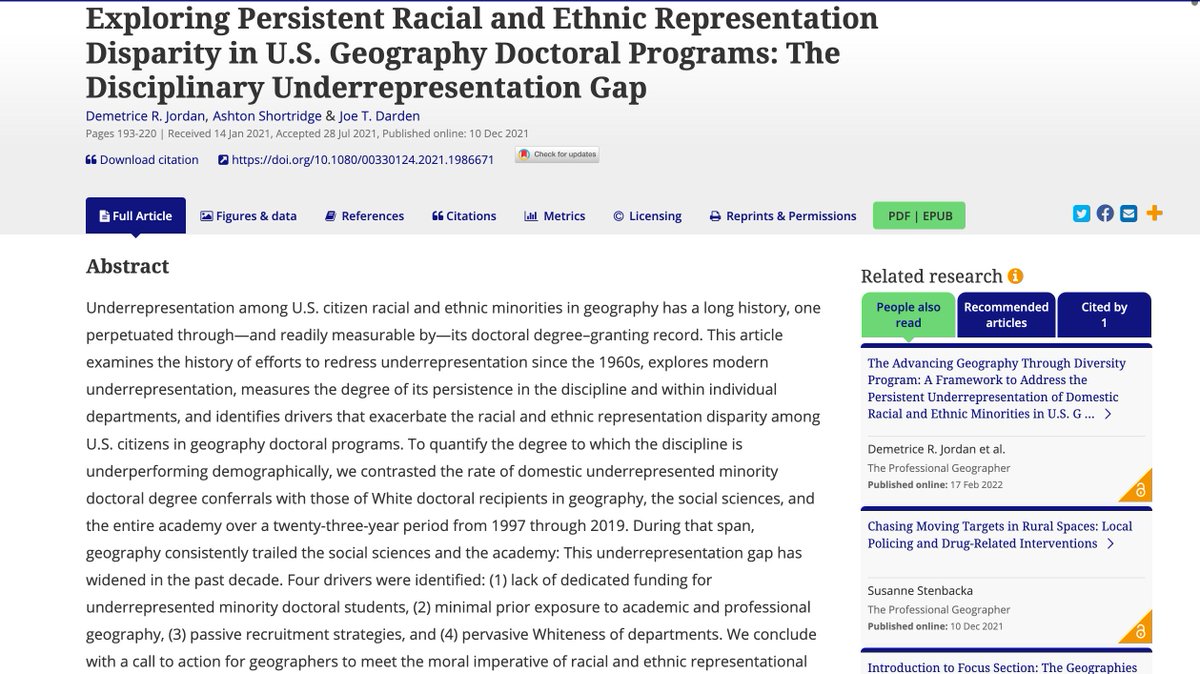Open more sharing options plus icon
This screenshot has width=1200, height=674.
tap(1154, 213)
